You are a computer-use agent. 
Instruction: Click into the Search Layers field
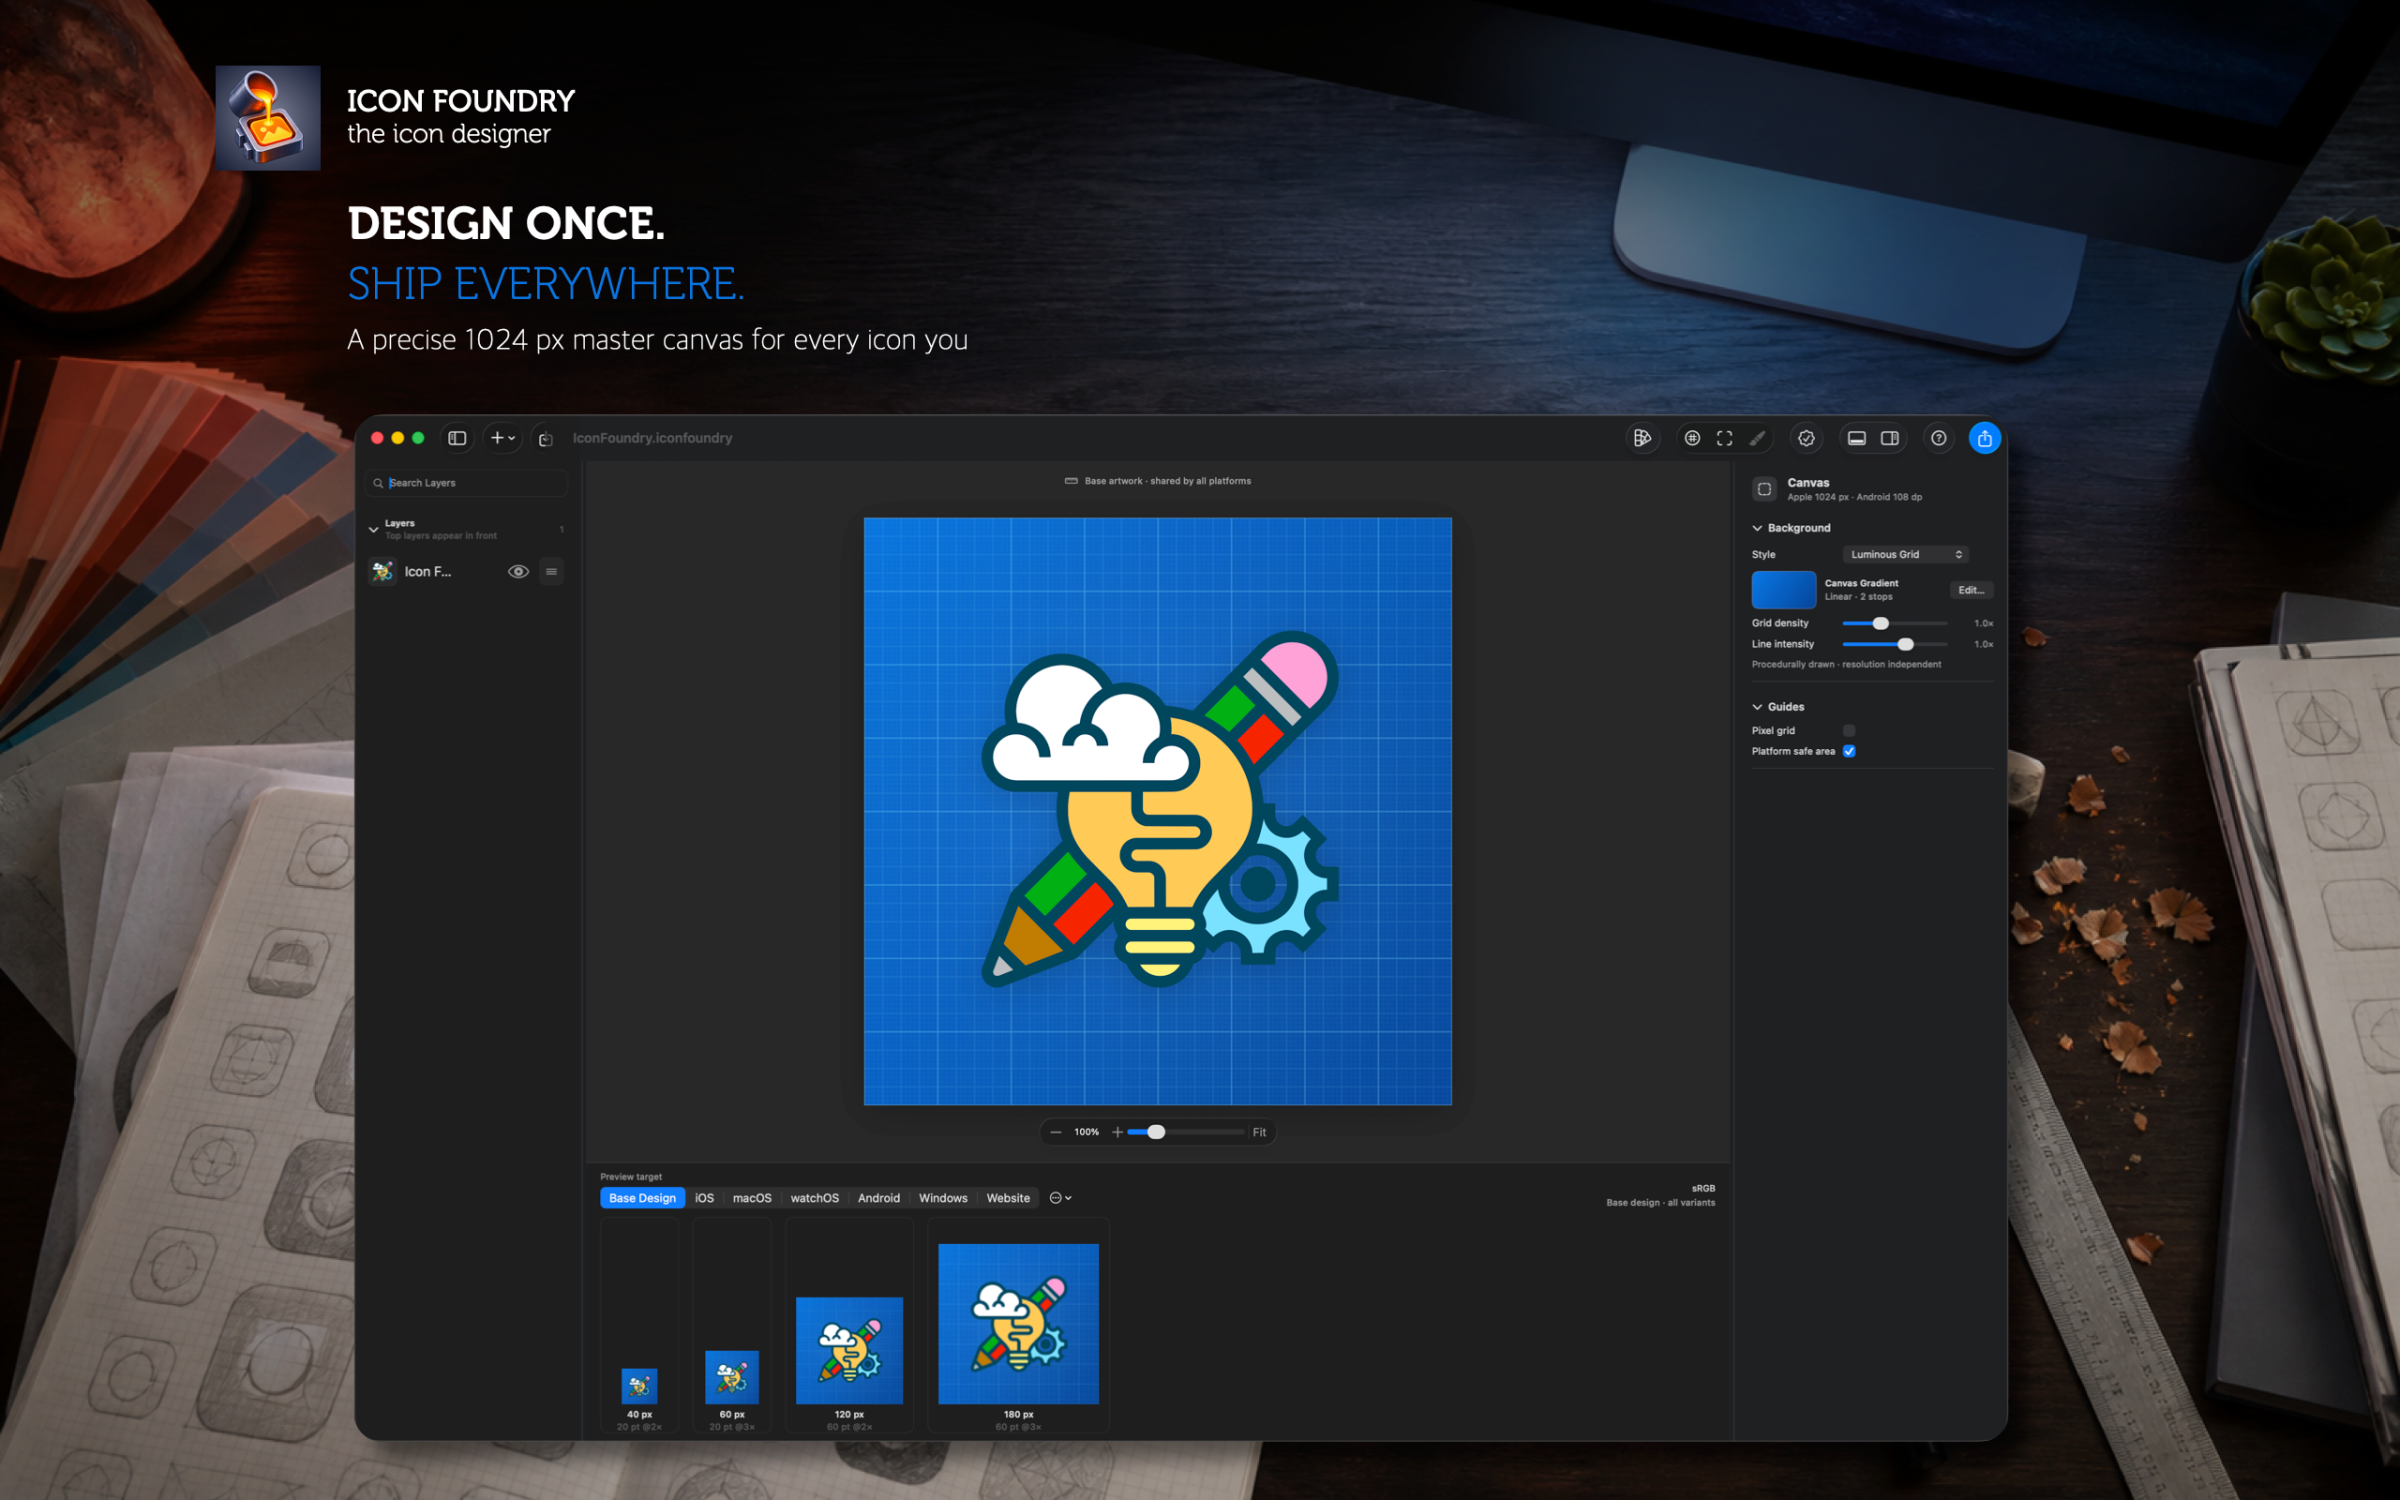(467, 483)
